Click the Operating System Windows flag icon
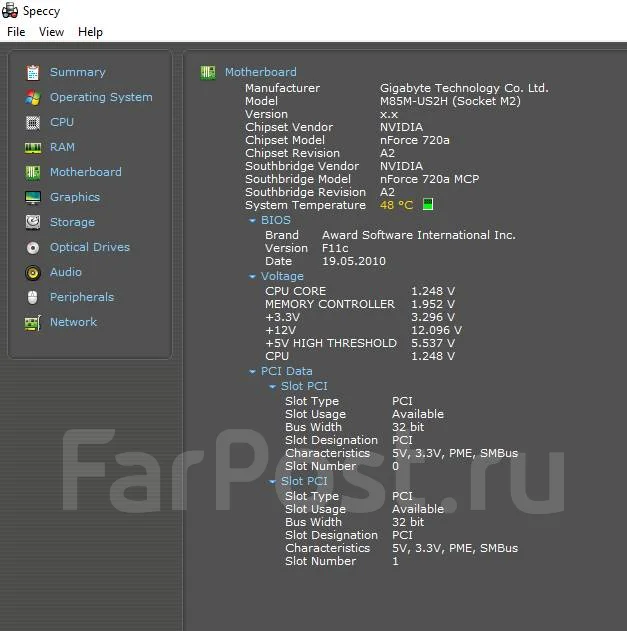Screen dimensions: 627x631 click(x=33, y=98)
